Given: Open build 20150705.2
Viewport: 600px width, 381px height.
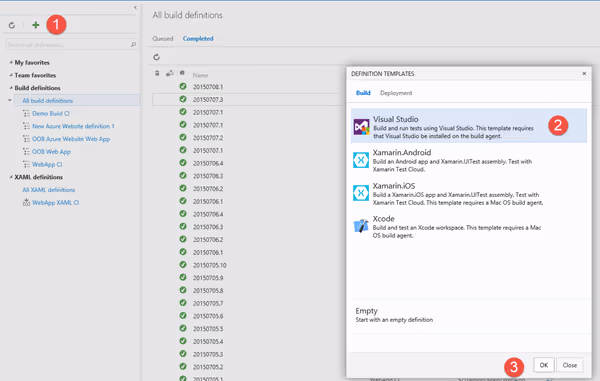Looking at the screenshot, I should point(208,367).
